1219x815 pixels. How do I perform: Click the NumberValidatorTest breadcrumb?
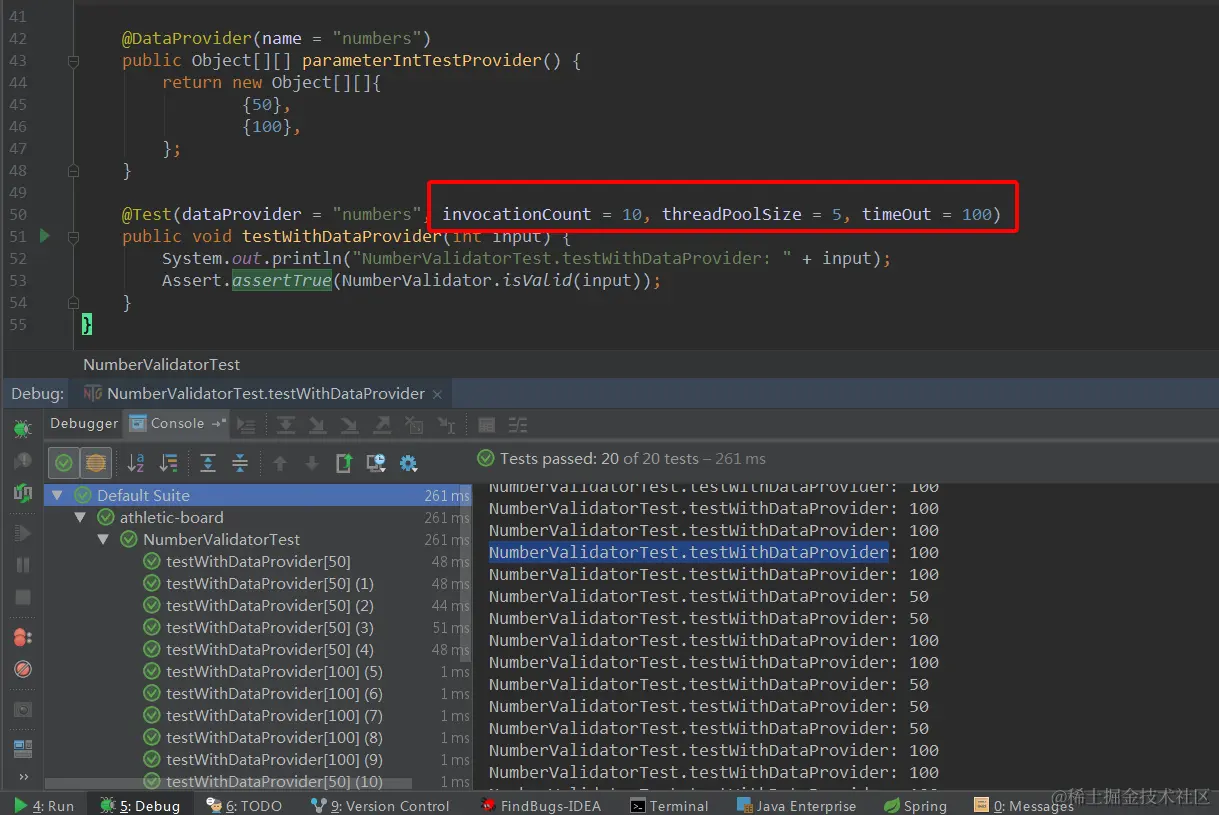click(x=161, y=364)
